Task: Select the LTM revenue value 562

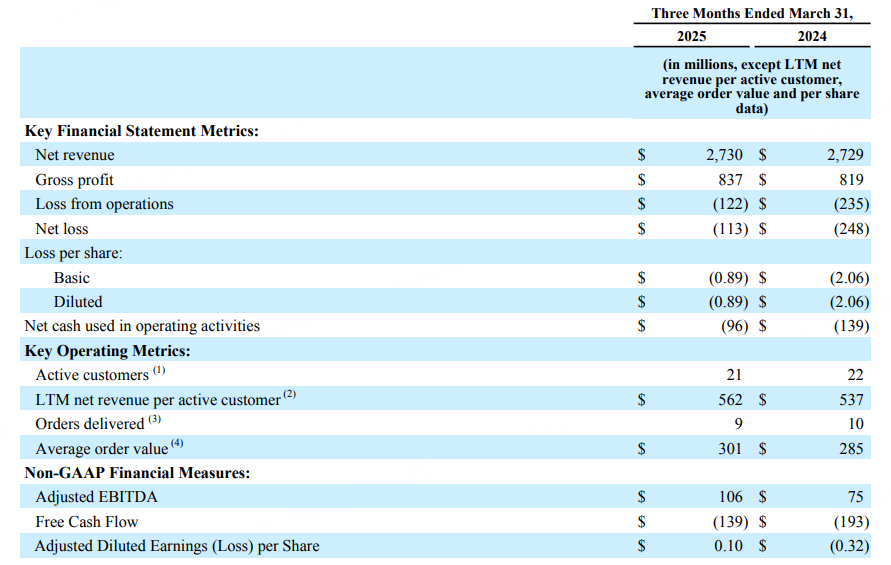Action: click(730, 400)
